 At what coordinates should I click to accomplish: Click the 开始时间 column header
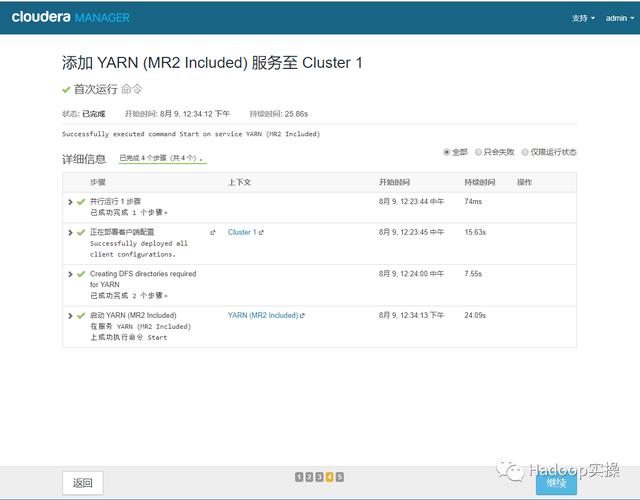point(394,182)
